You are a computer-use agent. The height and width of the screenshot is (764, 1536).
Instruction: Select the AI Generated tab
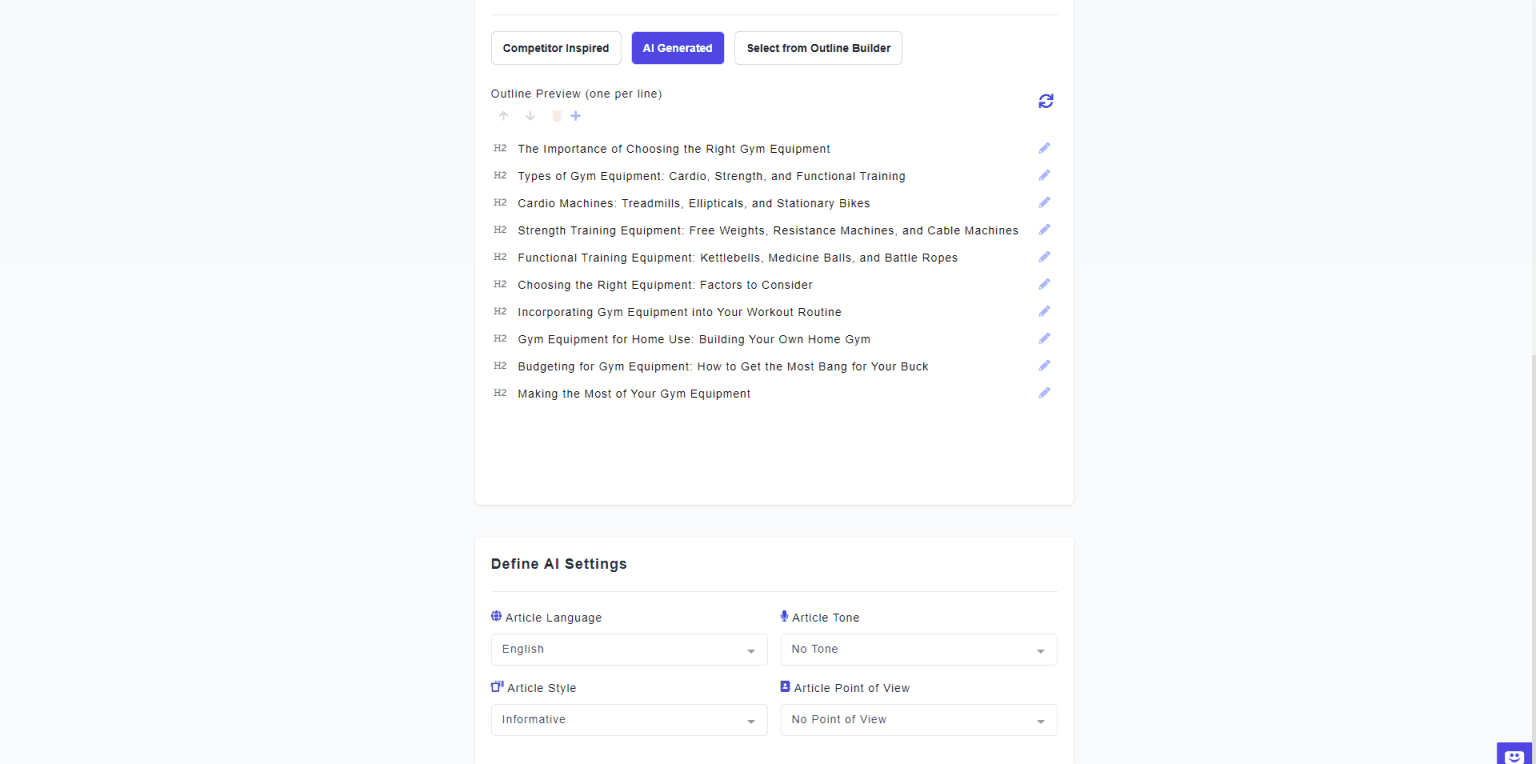point(678,48)
